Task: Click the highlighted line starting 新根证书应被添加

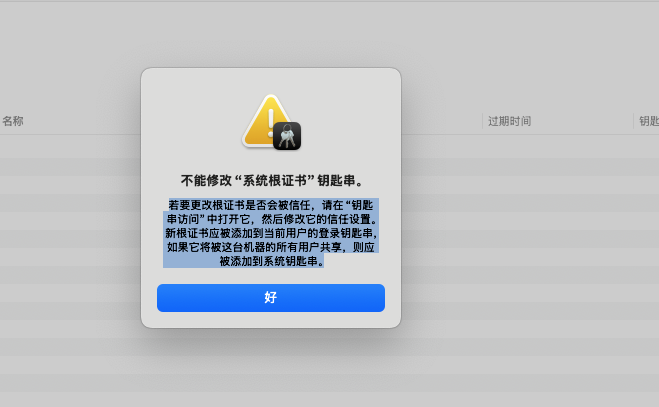Action: click(271, 233)
